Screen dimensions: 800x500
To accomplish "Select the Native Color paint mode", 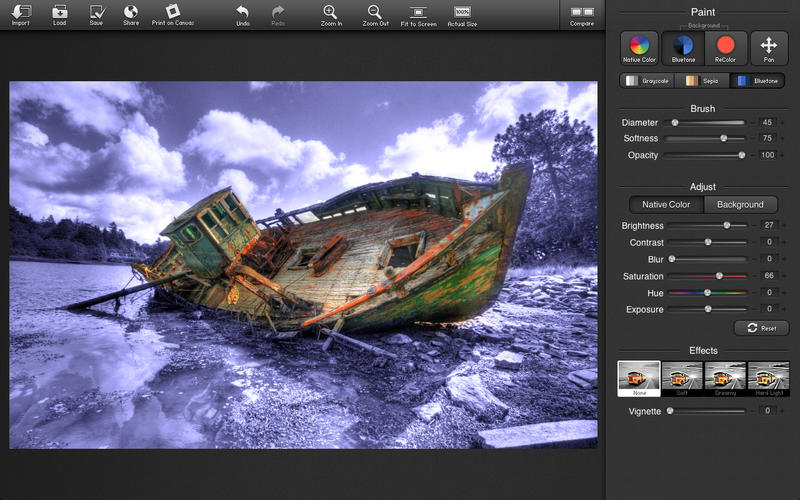I will pyautogui.click(x=639, y=48).
